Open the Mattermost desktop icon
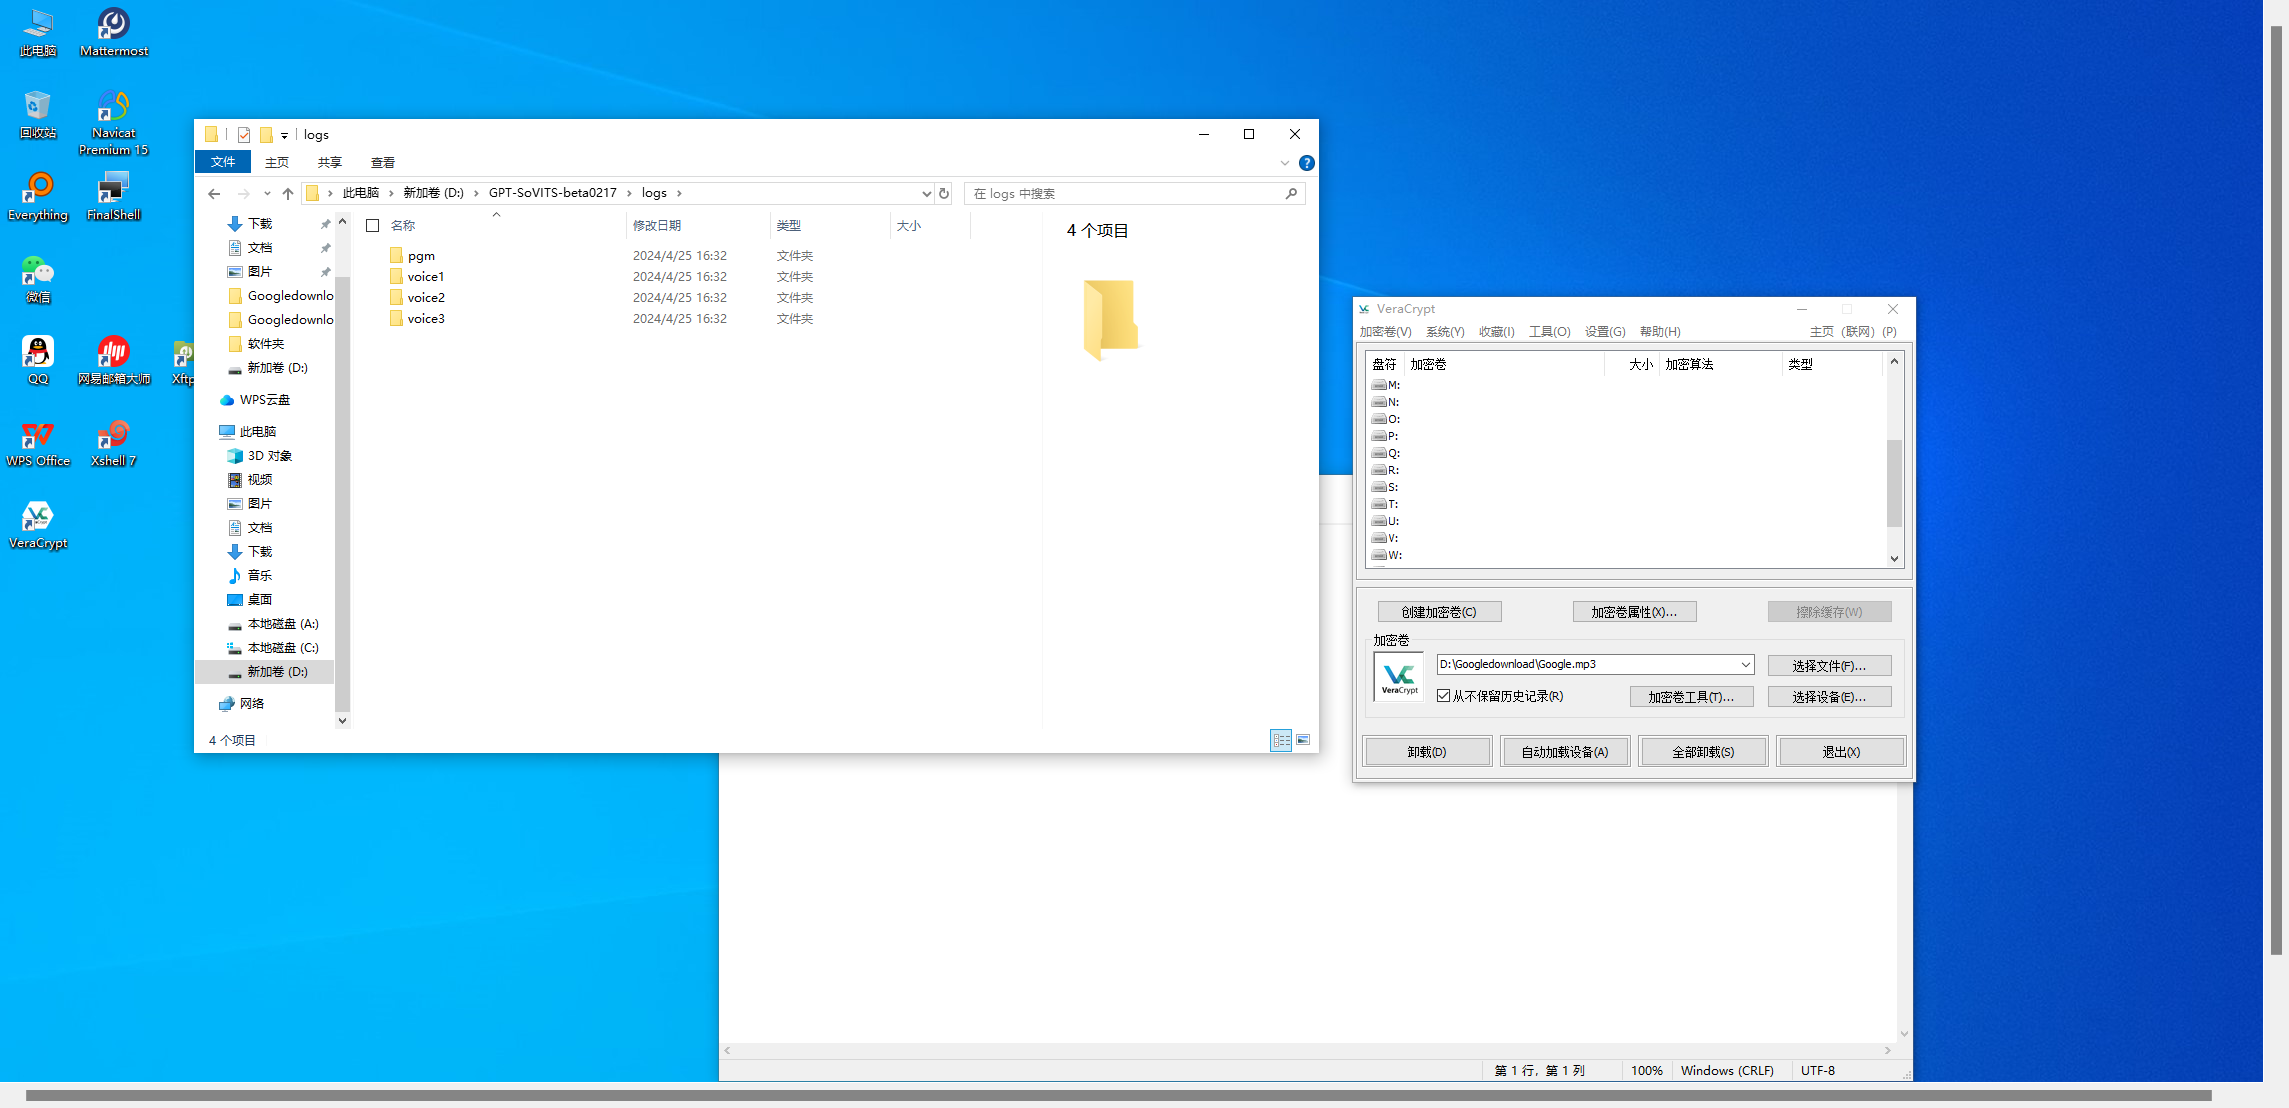Viewport: 2289px width, 1108px height. point(113,30)
